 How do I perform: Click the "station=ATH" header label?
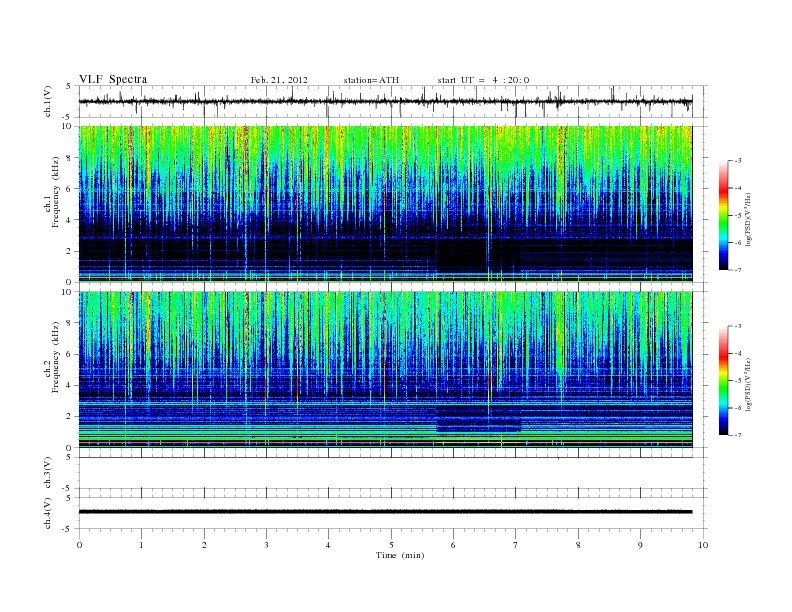(x=371, y=80)
